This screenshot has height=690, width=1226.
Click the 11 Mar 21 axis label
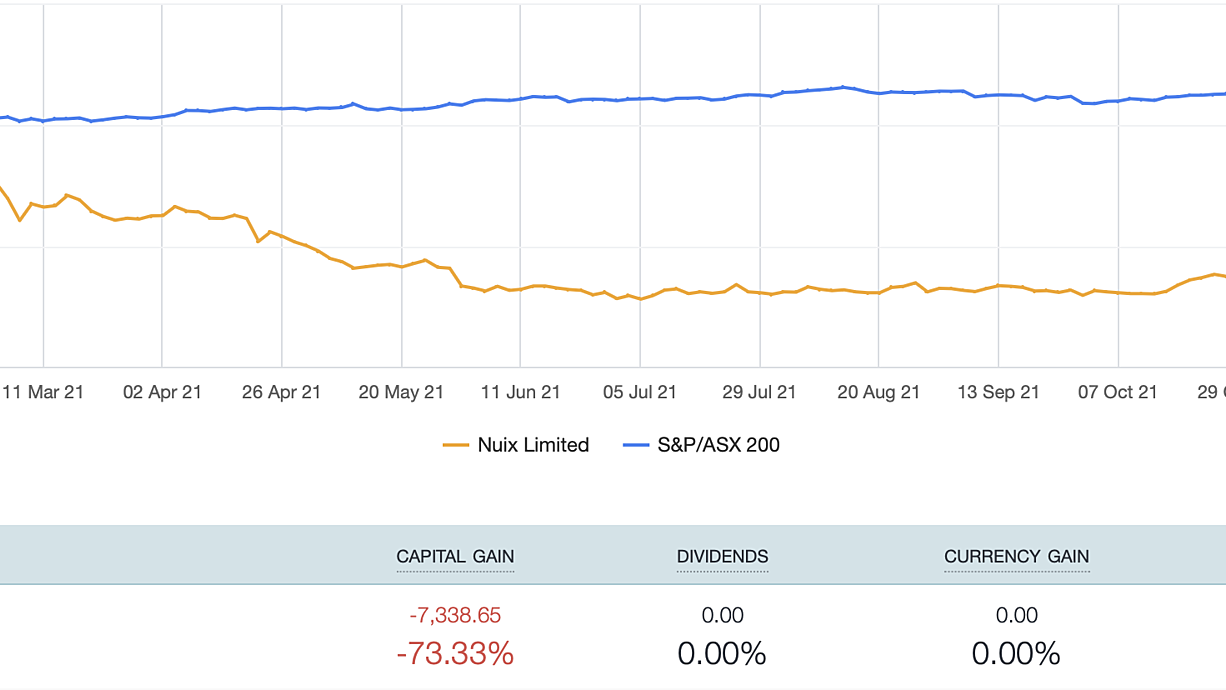[43, 392]
